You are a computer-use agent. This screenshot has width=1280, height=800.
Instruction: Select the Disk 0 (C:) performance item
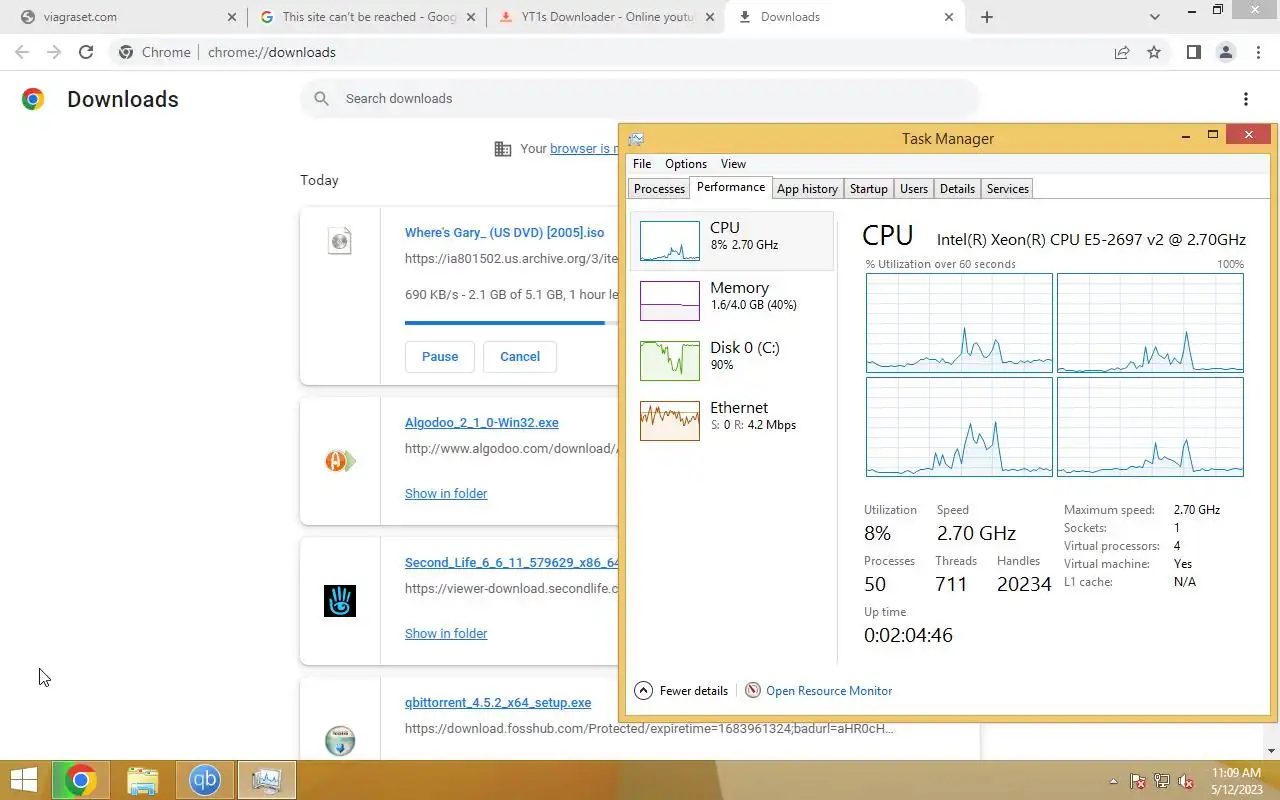click(x=733, y=360)
